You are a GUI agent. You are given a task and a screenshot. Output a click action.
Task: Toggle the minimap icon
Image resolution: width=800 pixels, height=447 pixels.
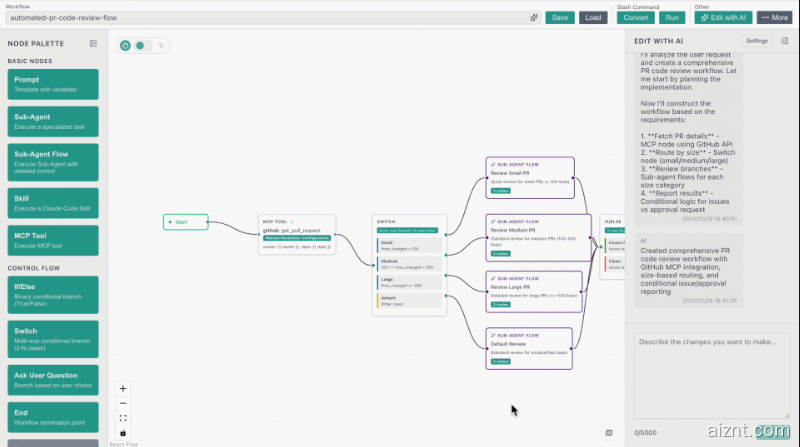[609, 432]
